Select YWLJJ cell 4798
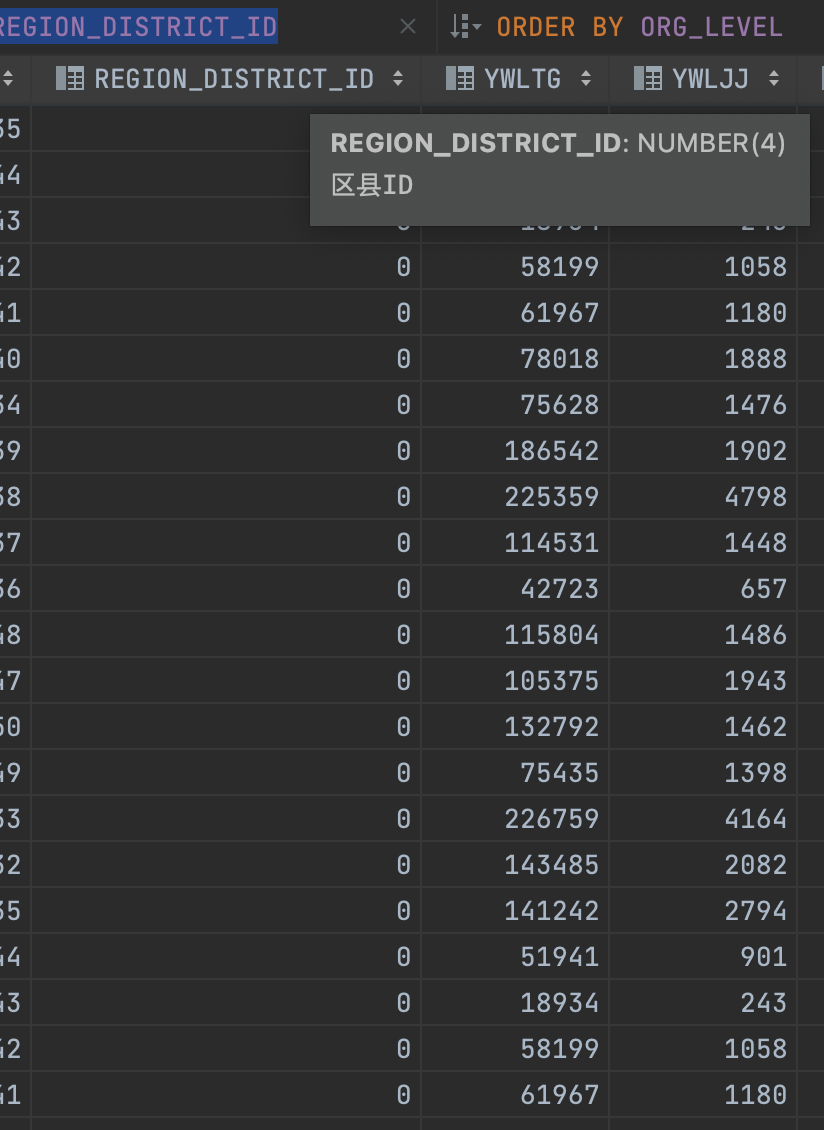Viewport: 824px width, 1130px height. [x=703, y=497]
